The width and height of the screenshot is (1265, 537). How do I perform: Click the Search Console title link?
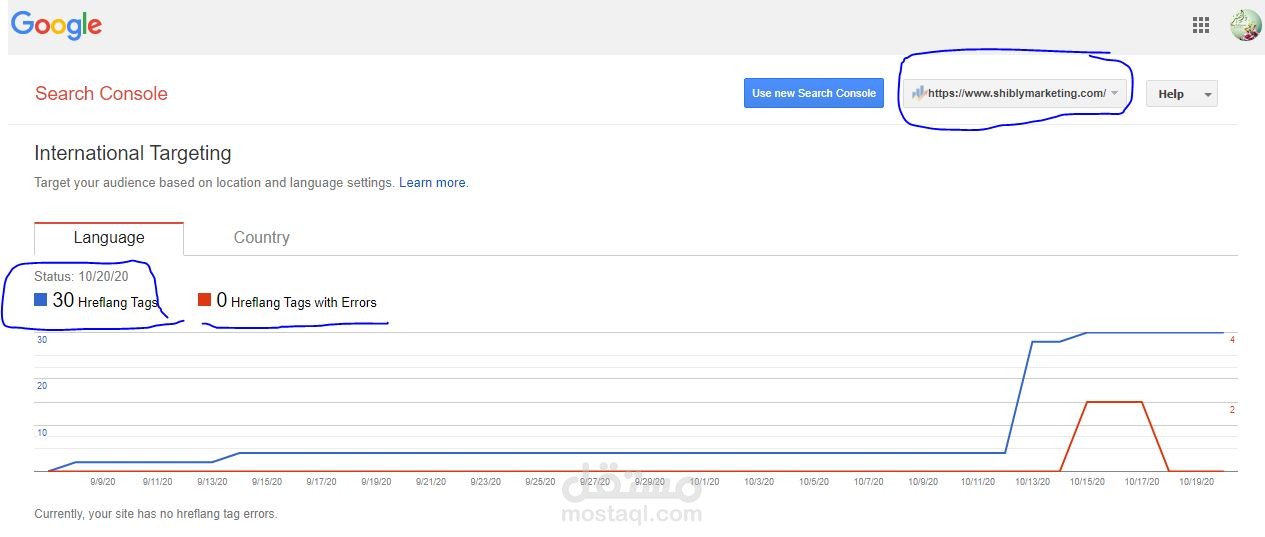tap(101, 94)
